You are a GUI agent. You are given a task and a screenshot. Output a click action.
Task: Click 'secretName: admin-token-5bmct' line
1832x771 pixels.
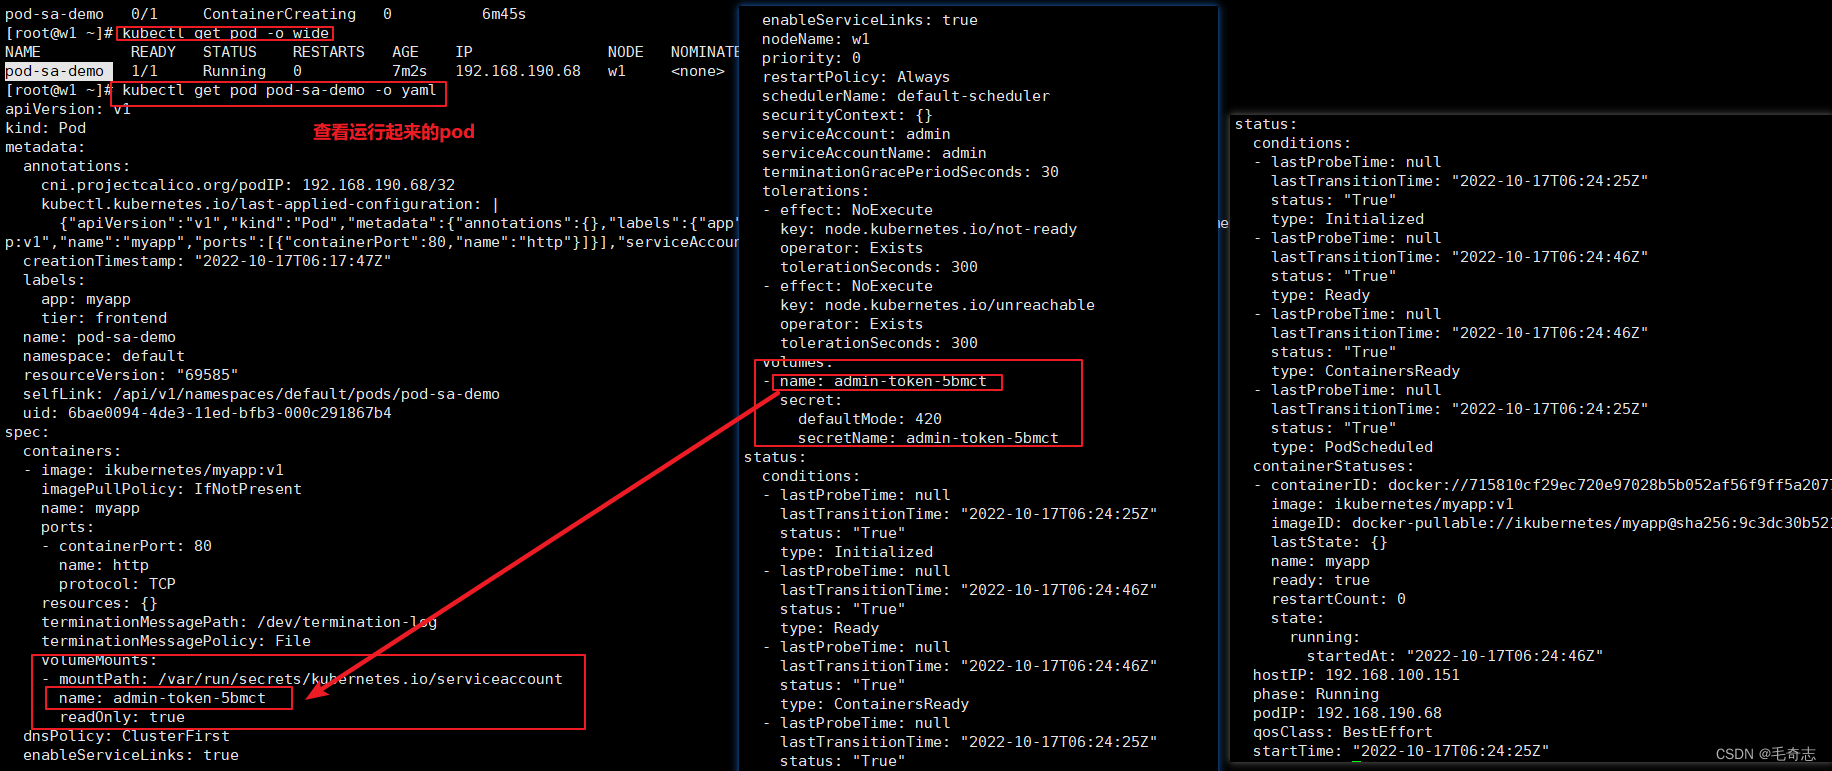(x=928, y=438)
